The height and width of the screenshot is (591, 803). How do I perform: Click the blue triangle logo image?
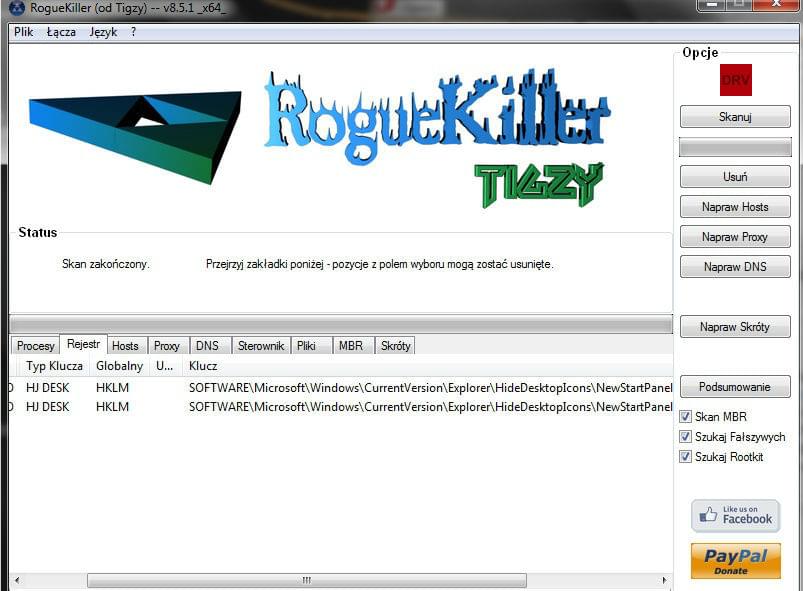[x=135, y=136]
